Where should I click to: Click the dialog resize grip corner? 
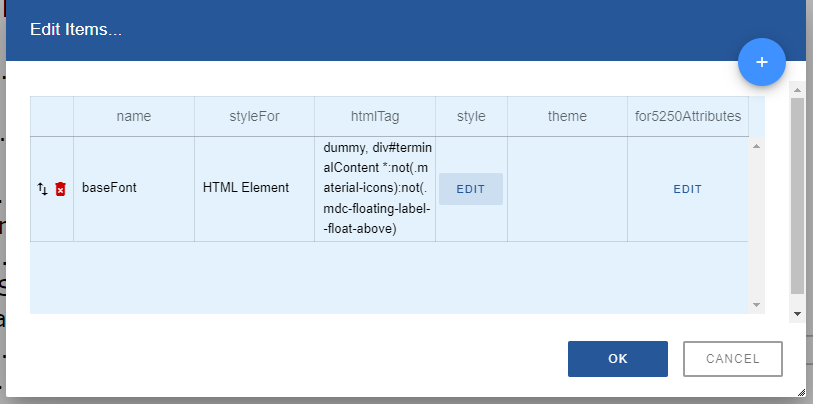pos(800,391)
